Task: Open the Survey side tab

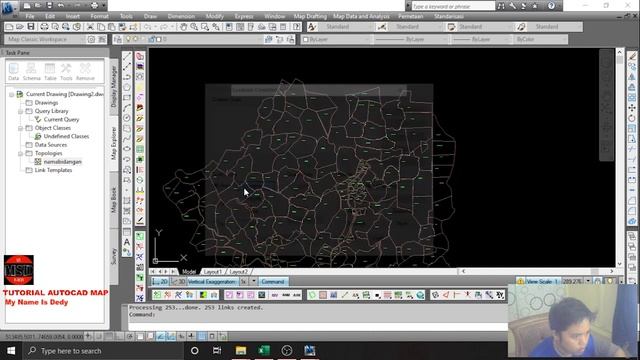Action: pyautogui.click(x=113, y=256)
